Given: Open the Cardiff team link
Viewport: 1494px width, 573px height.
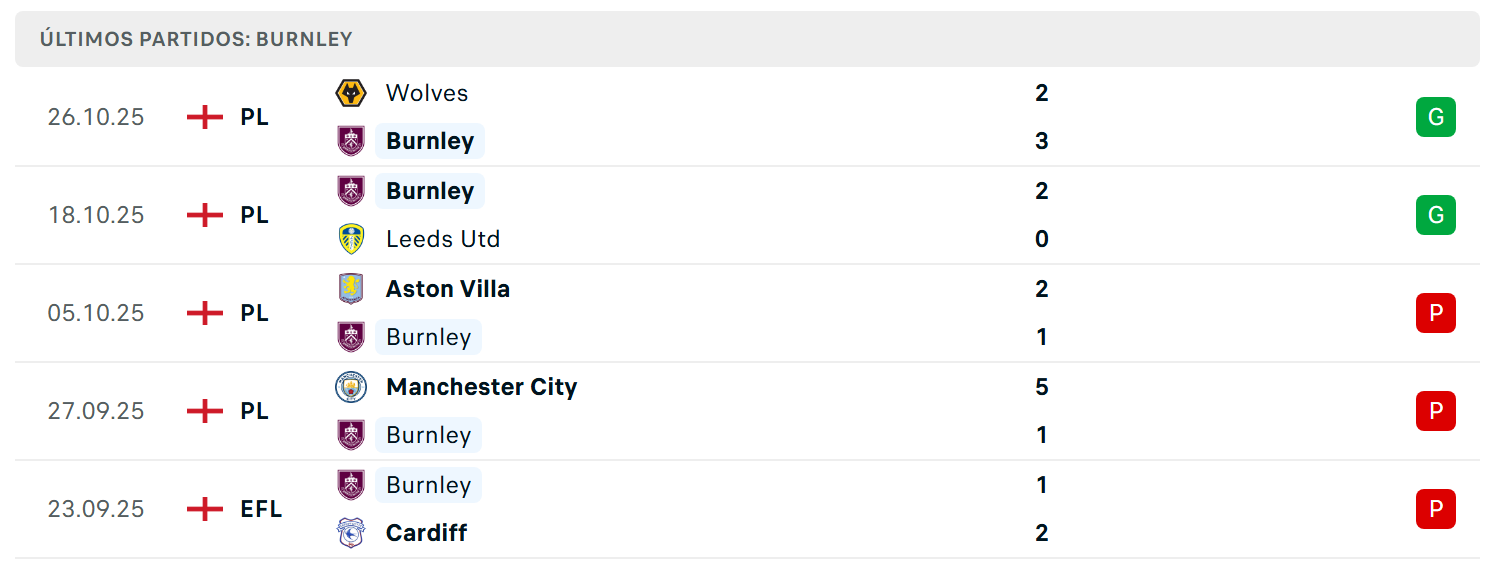Looking at the screenshot, I should pos(427,533).
